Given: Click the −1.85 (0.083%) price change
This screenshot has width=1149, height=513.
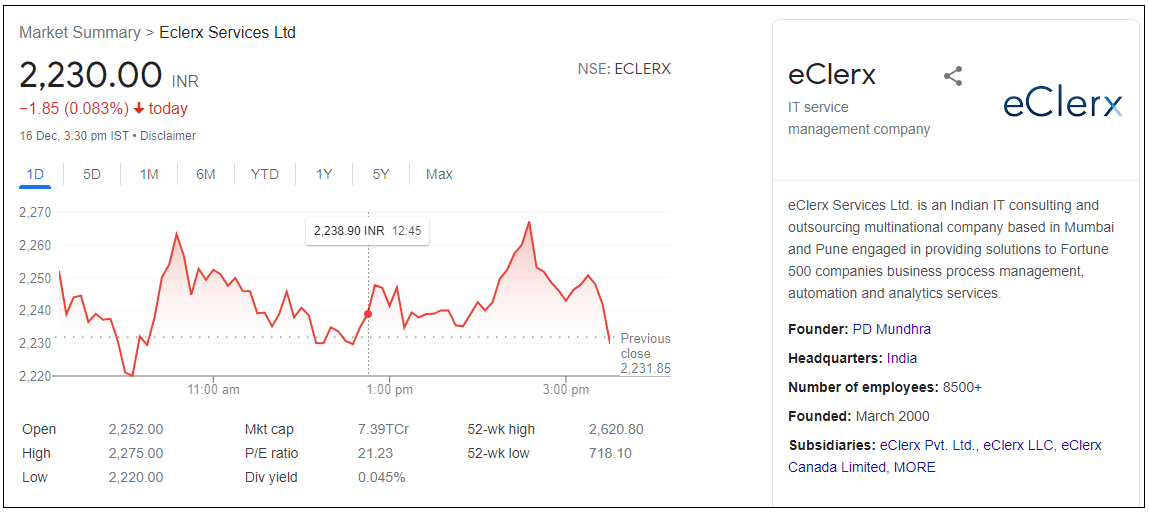Looking at the screenshot, I should (x=72, y=109).
